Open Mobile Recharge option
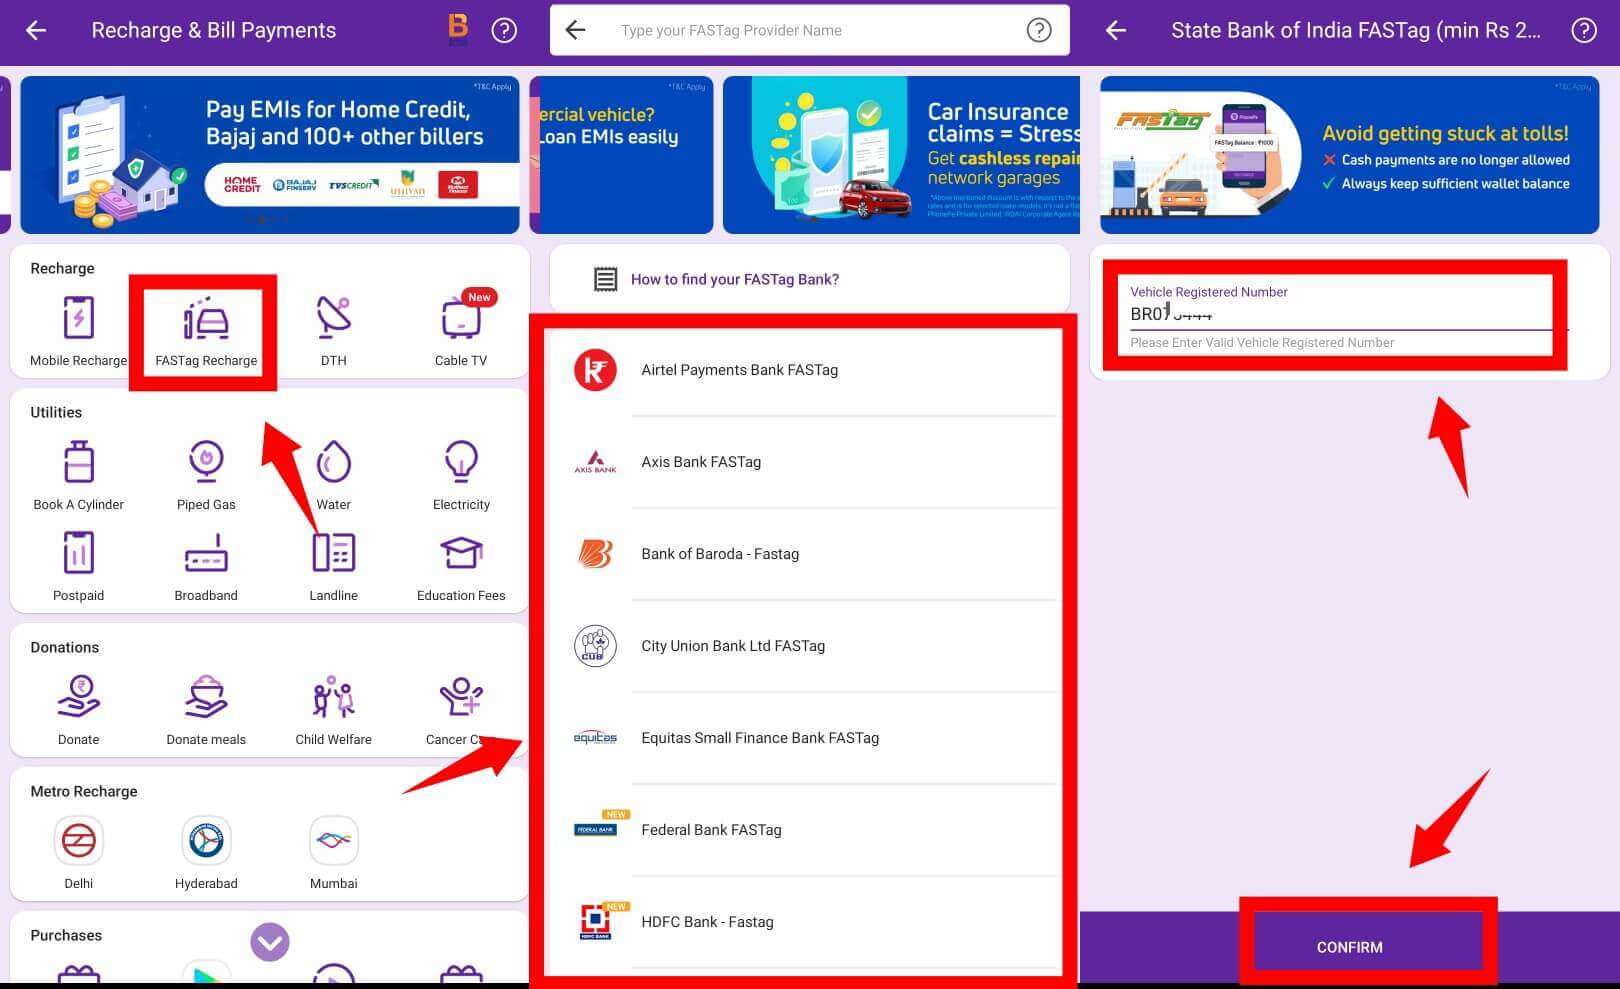 [x=78, y=331]
